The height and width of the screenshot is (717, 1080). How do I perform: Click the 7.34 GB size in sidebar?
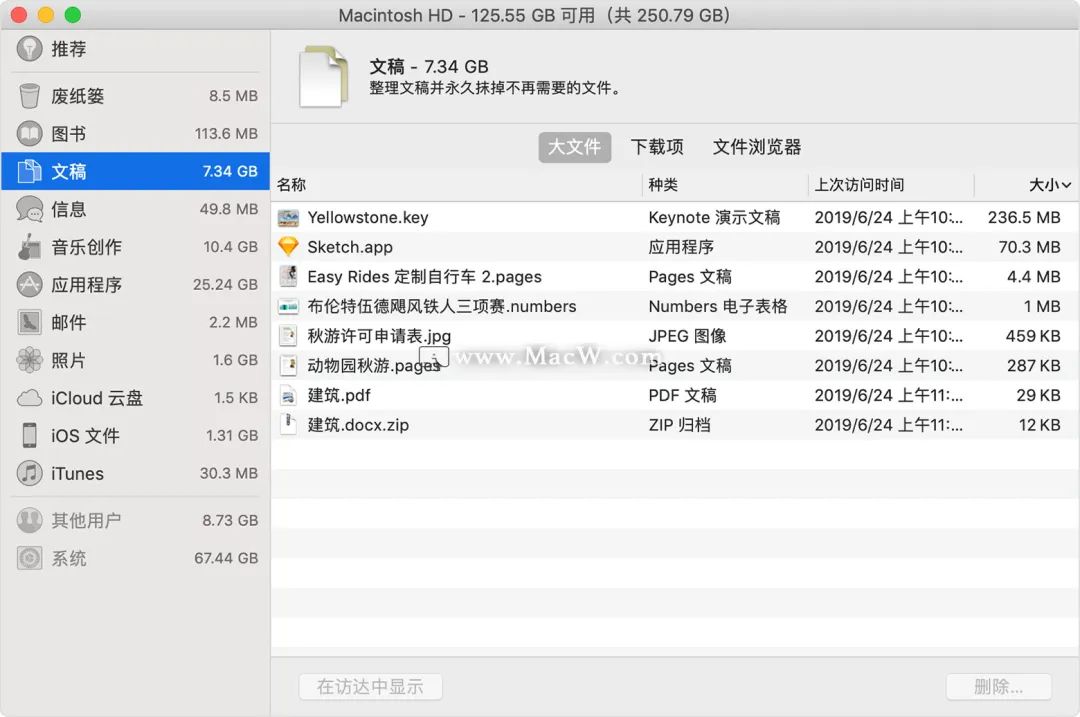tap(230, 171)
